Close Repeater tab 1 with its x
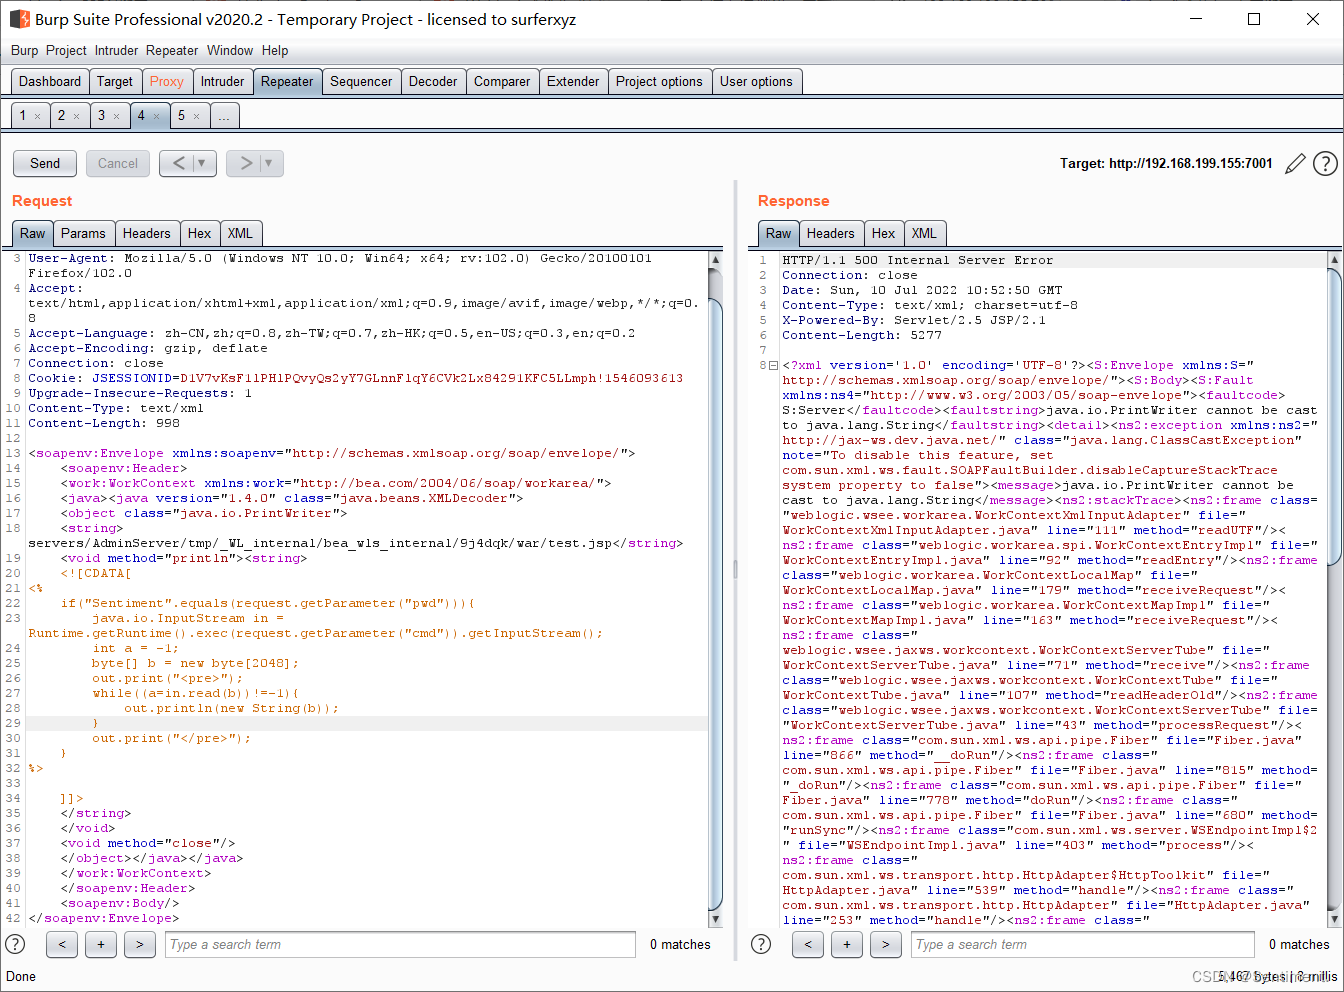 tap(38, 116)
